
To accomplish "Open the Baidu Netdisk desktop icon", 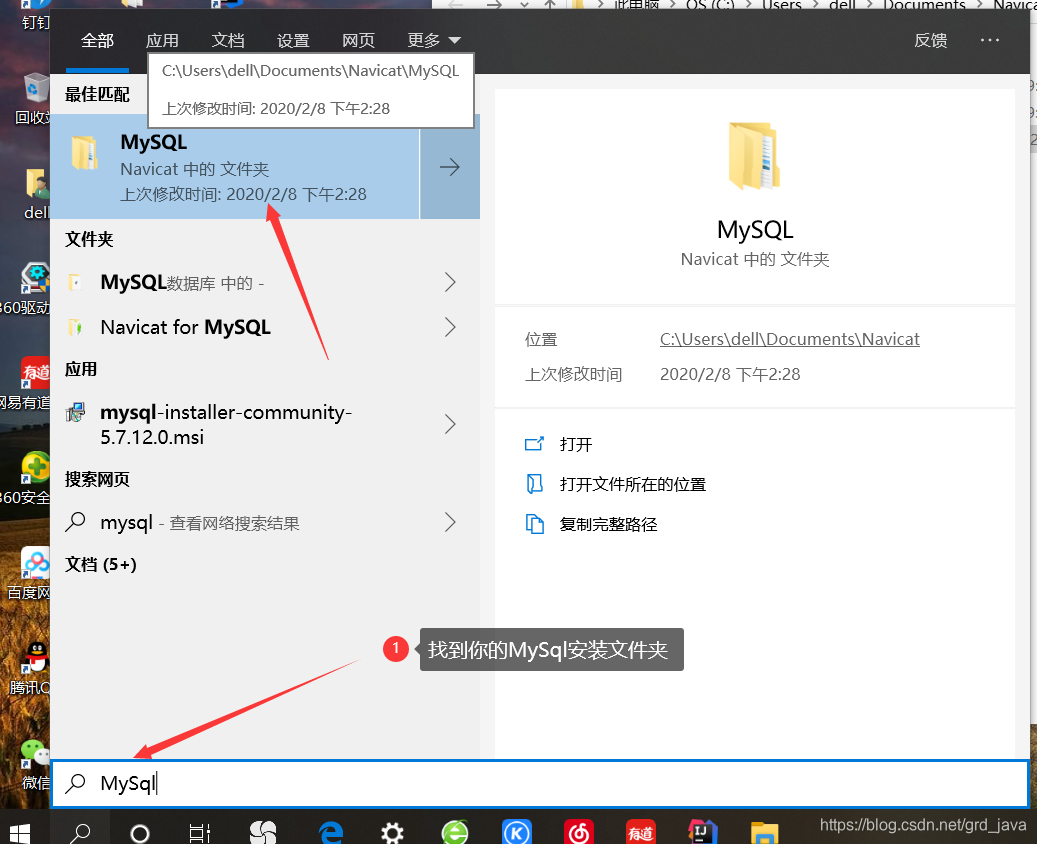I will click(30, 573).
